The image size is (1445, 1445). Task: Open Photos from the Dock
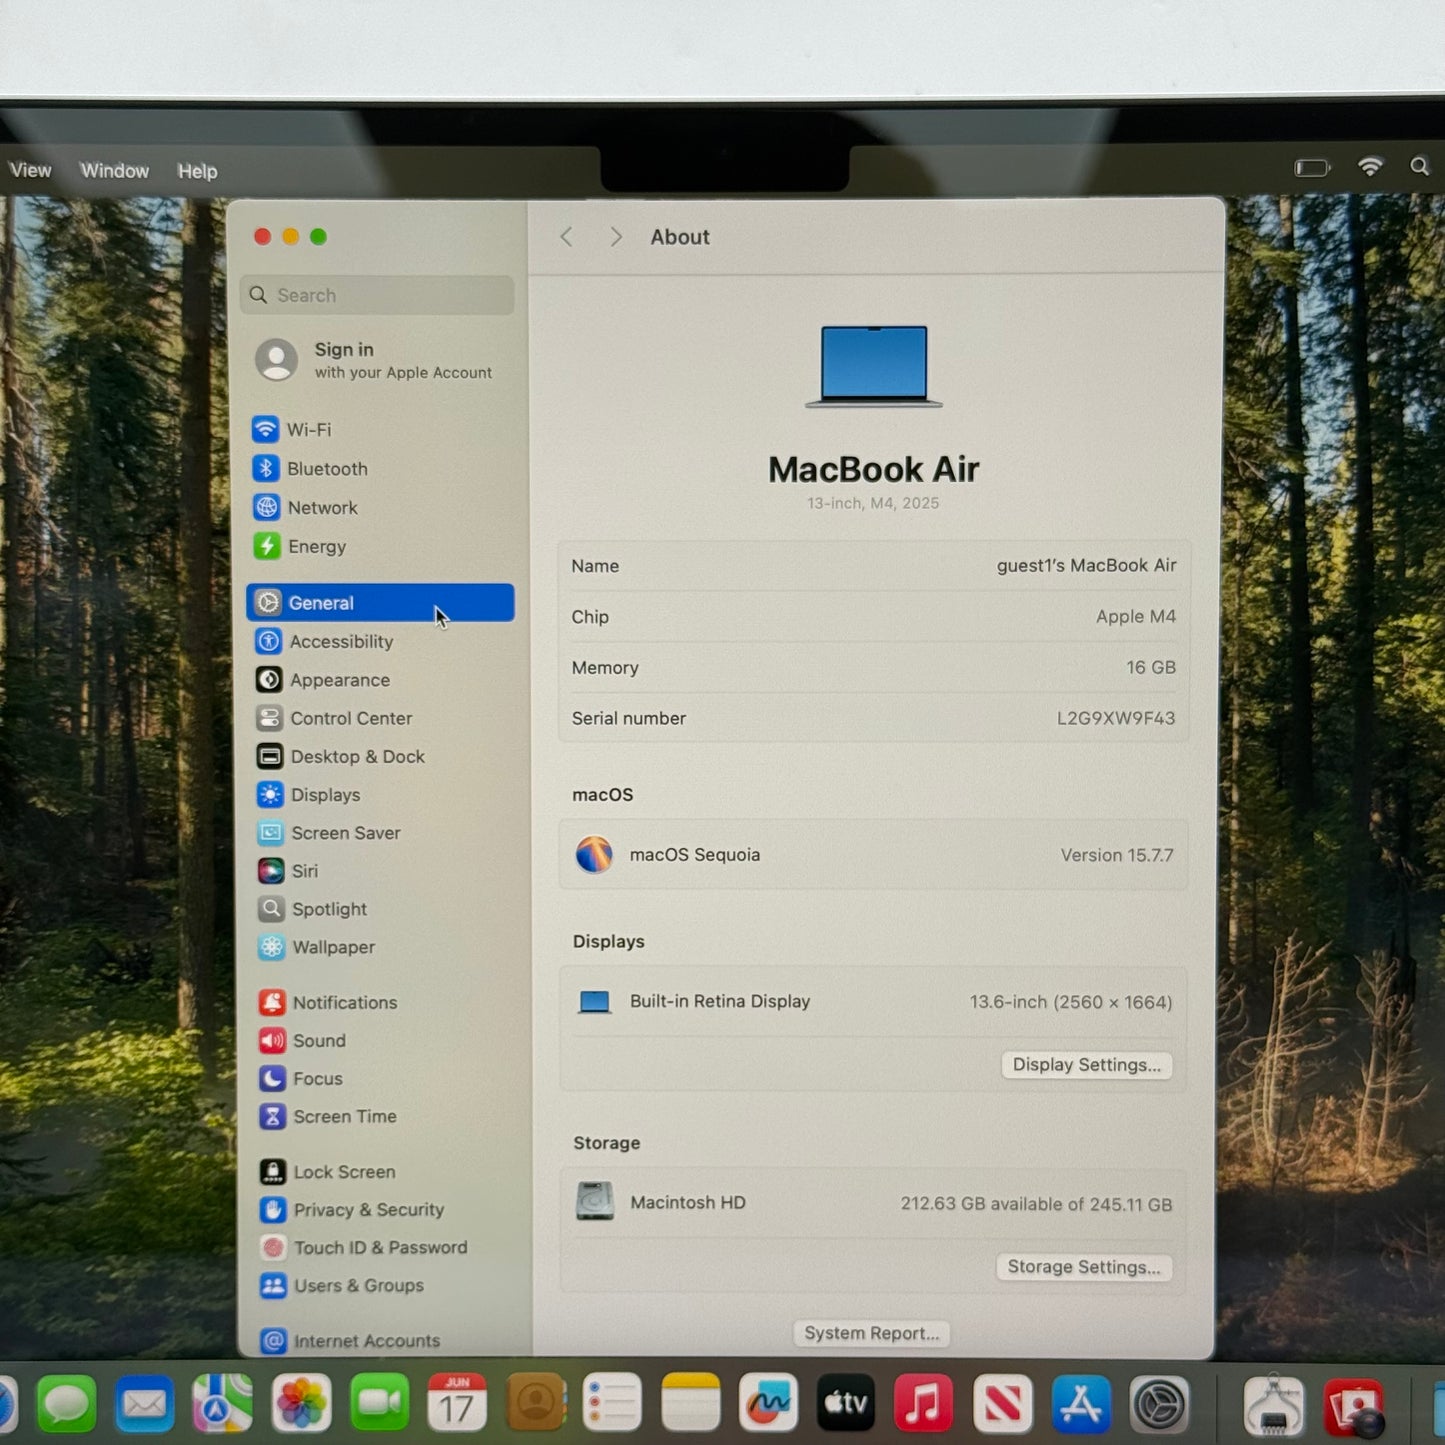pos(301,1404)
